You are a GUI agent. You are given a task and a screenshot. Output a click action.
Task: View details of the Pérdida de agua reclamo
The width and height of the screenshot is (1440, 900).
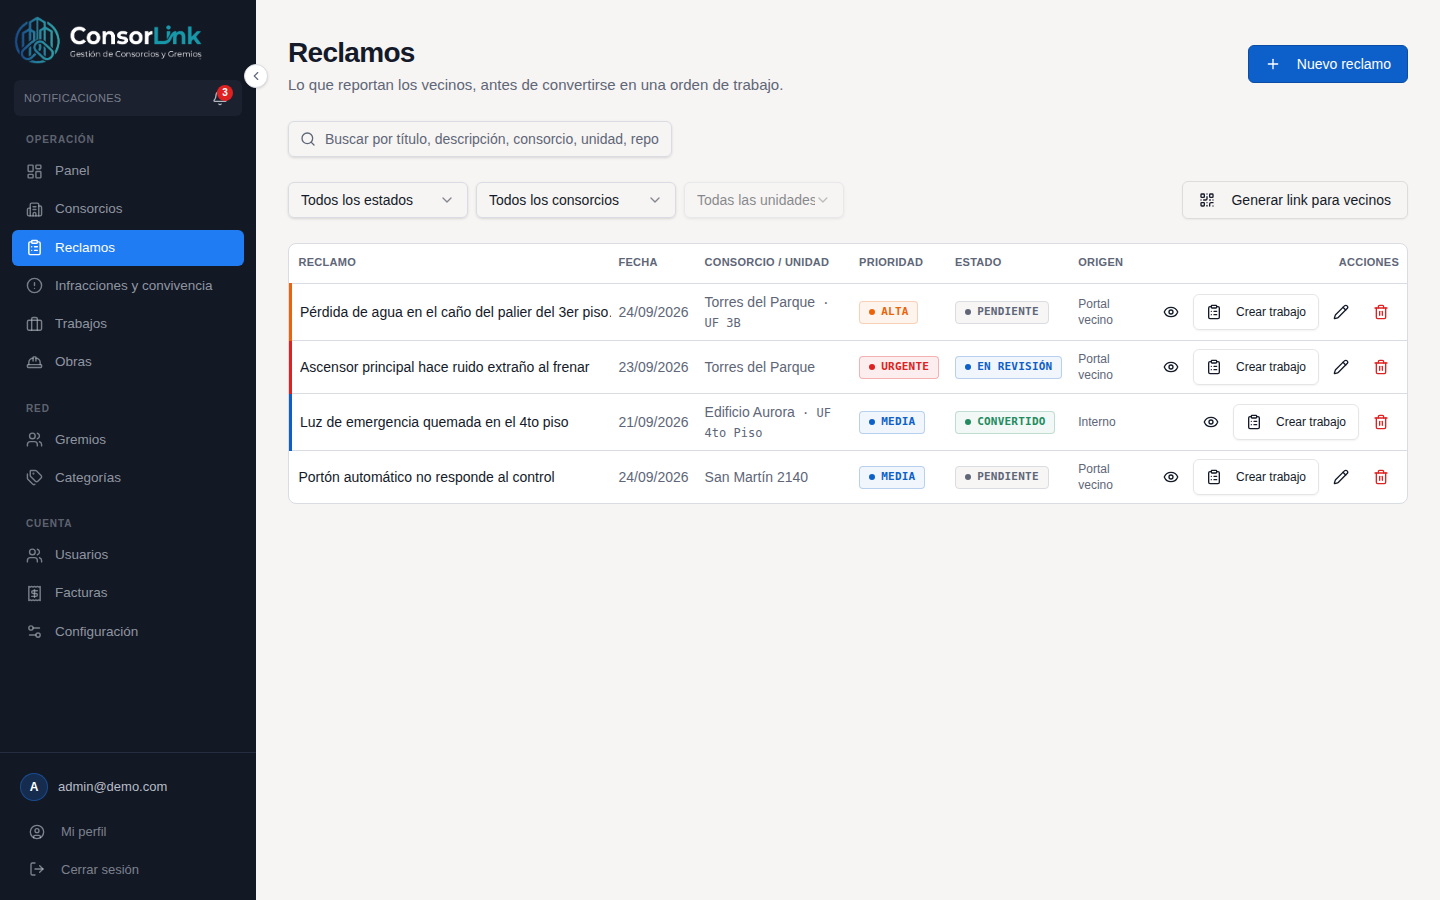pos(1171,312)
